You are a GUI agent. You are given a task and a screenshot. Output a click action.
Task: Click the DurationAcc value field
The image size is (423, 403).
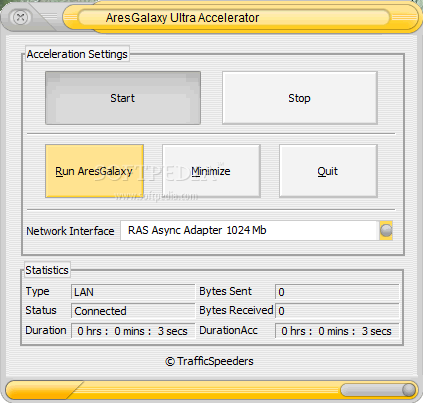[x=337, y=331]
